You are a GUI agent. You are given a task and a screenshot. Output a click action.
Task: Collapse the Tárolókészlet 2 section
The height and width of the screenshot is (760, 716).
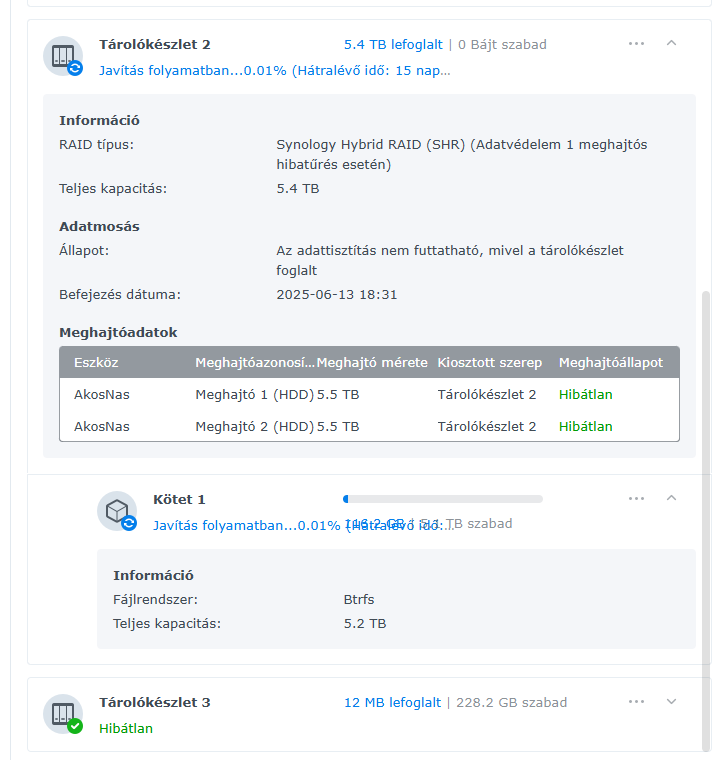click(x=671, y=44)
